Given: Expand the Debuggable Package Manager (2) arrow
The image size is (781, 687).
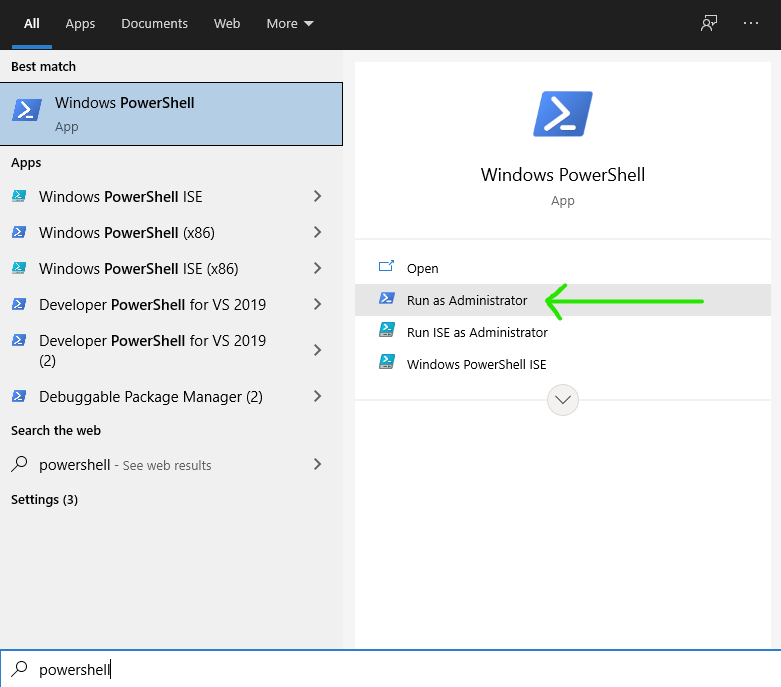Looking at the screenshot, I should coord(317,396).
